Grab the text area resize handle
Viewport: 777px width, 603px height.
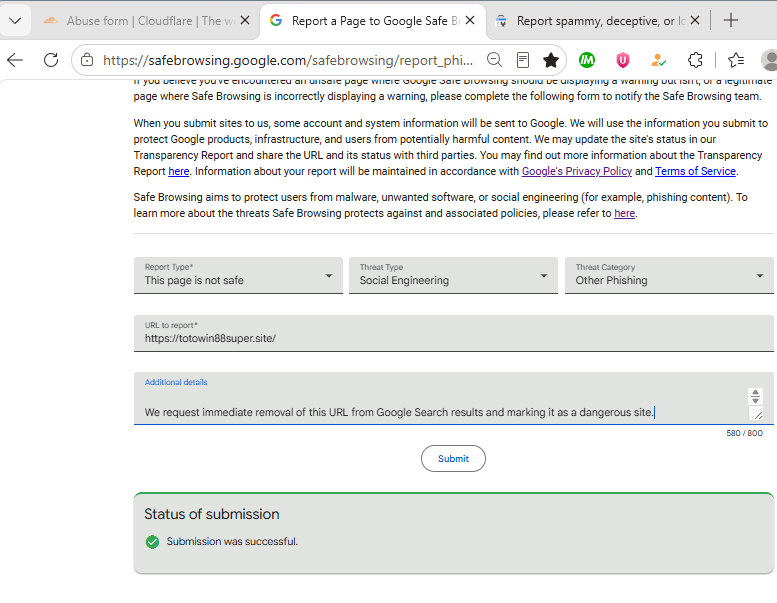pos(758,414)
